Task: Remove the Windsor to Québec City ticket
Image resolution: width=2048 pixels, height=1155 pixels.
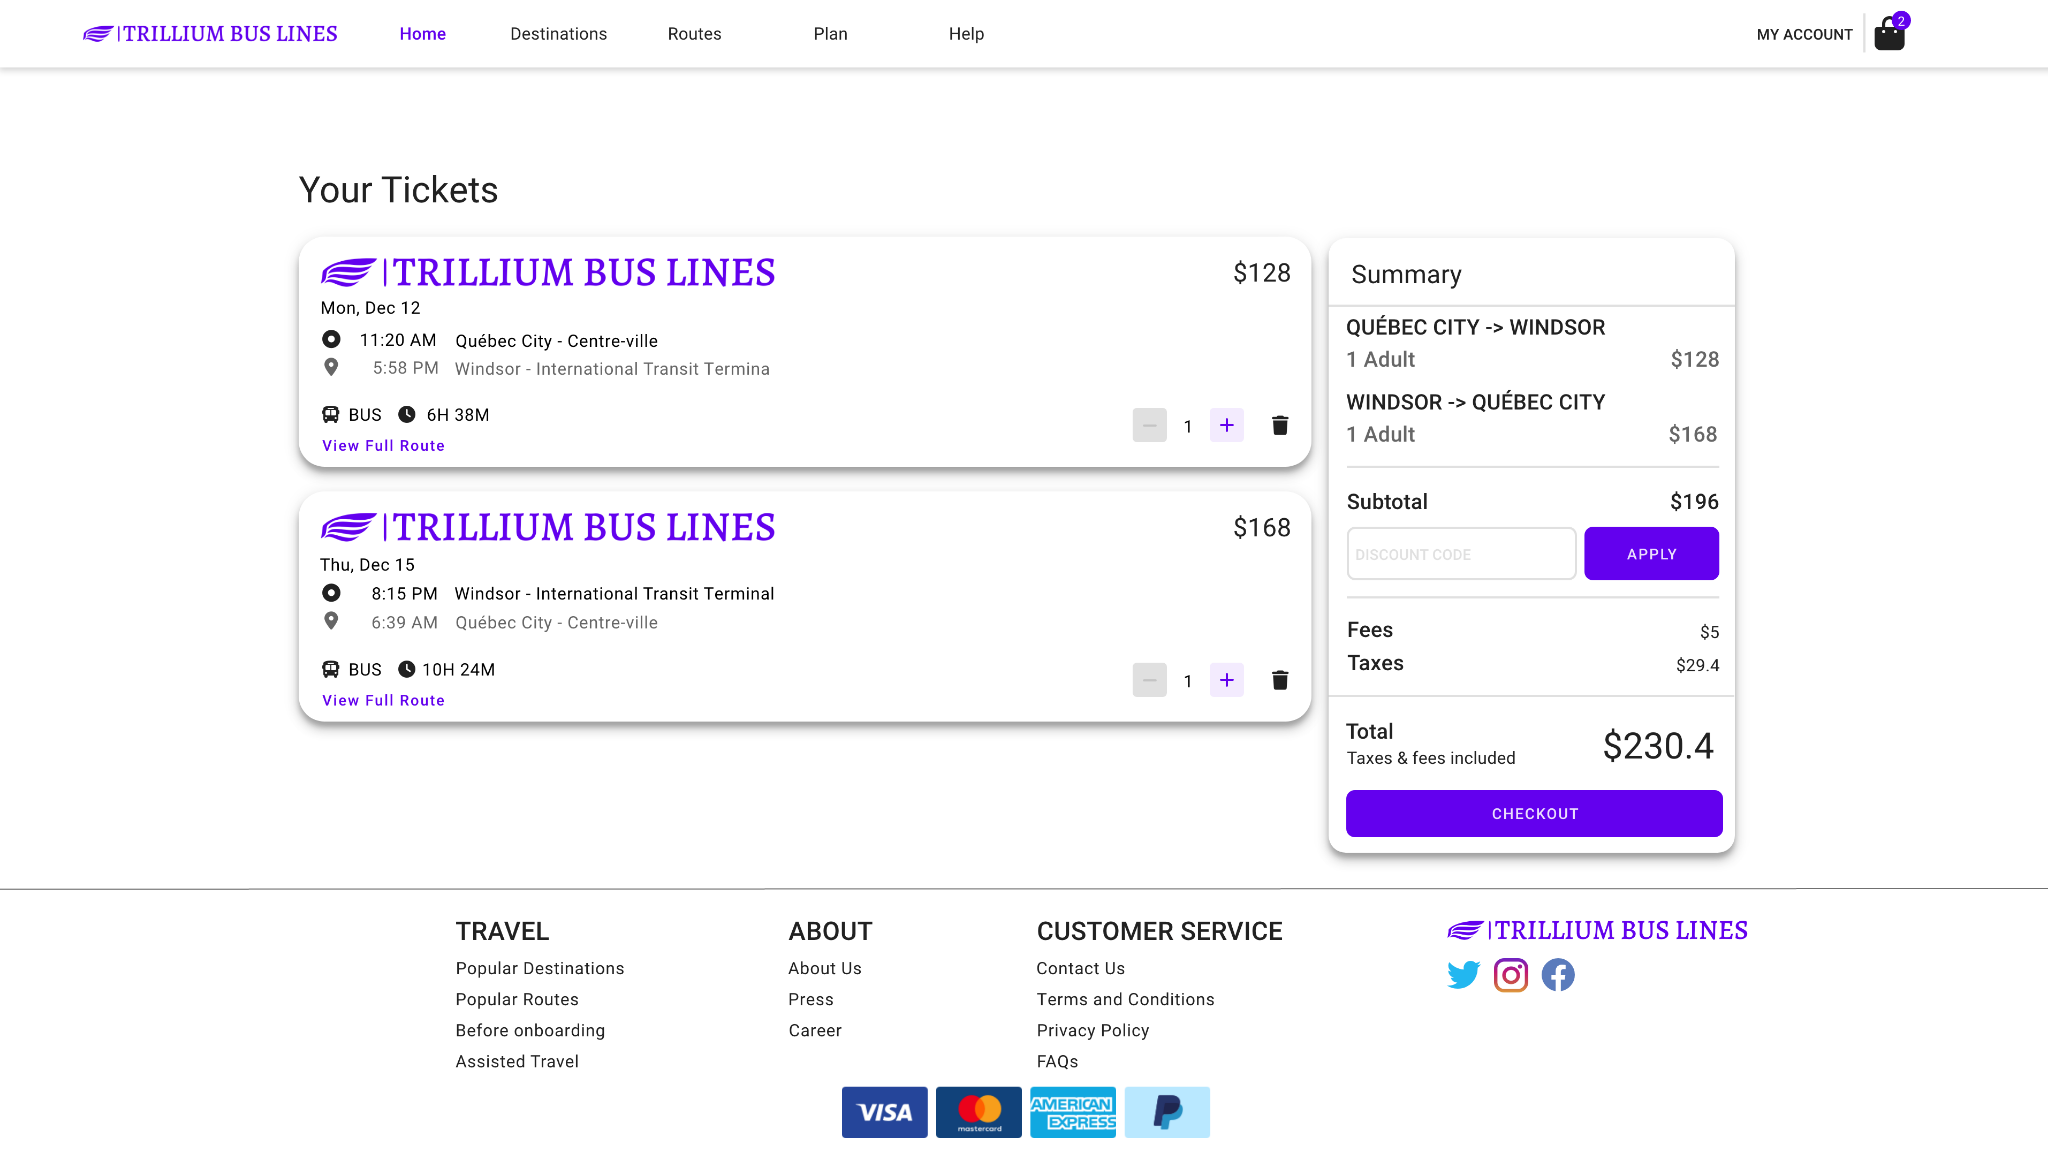Action: click(1279, 681)
